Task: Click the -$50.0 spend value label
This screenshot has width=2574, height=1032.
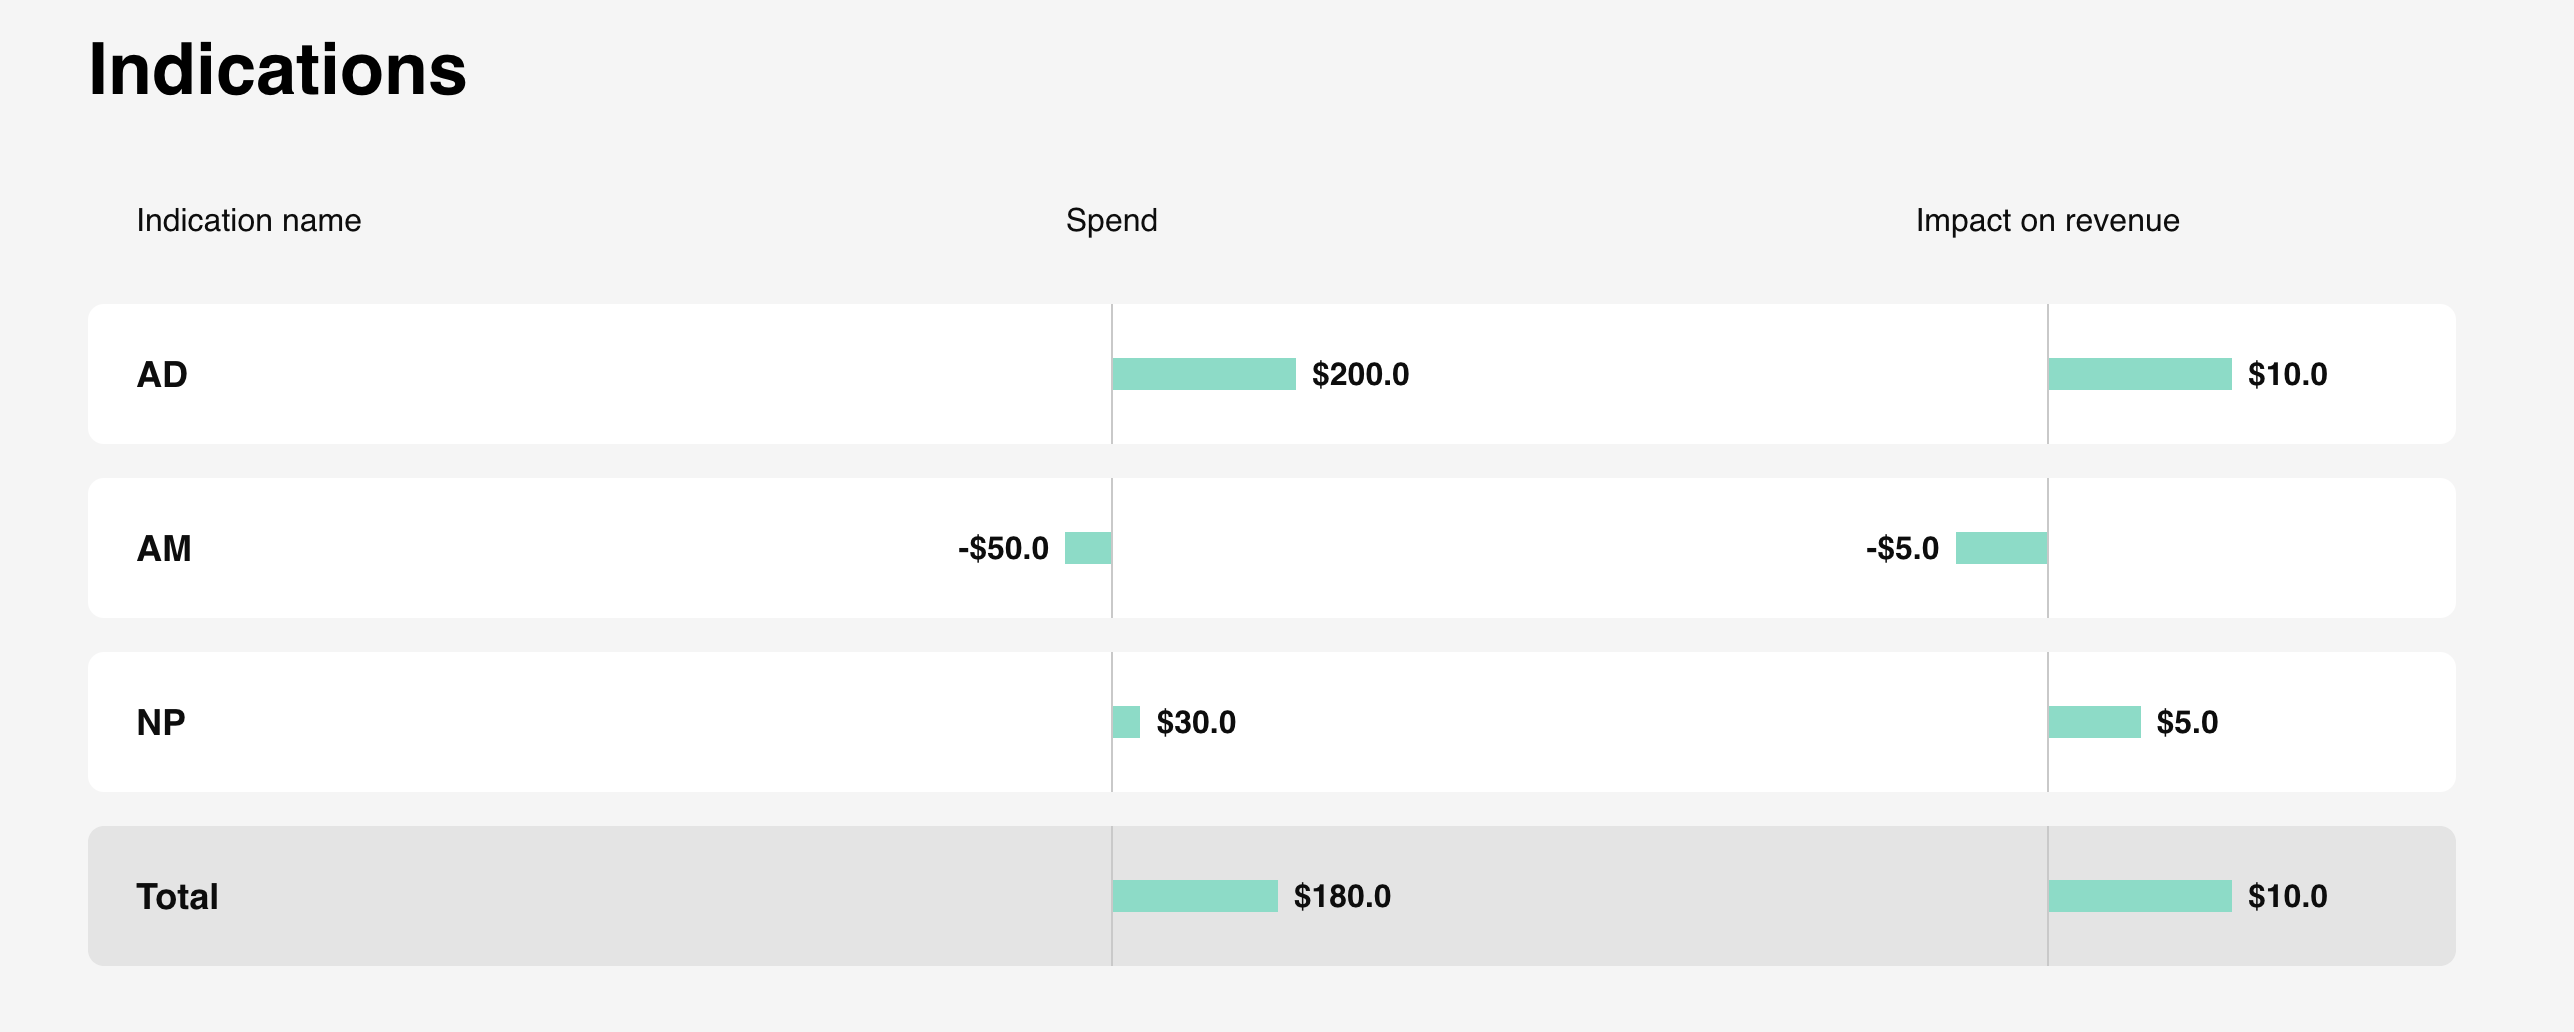Action: tap(1003, 548)
